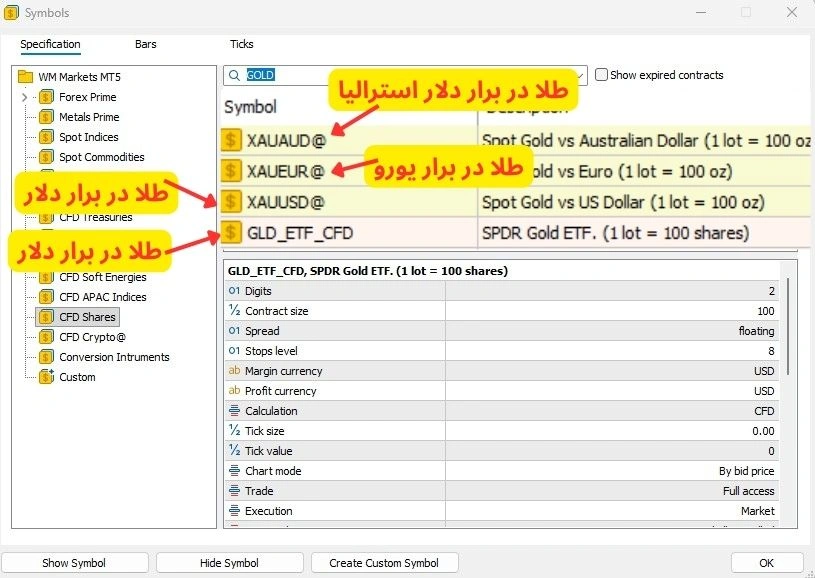Switch to the Ticks tab
The width and height of the screenshot is (815, 578).
pyautogui.click(x=242, y=44)
